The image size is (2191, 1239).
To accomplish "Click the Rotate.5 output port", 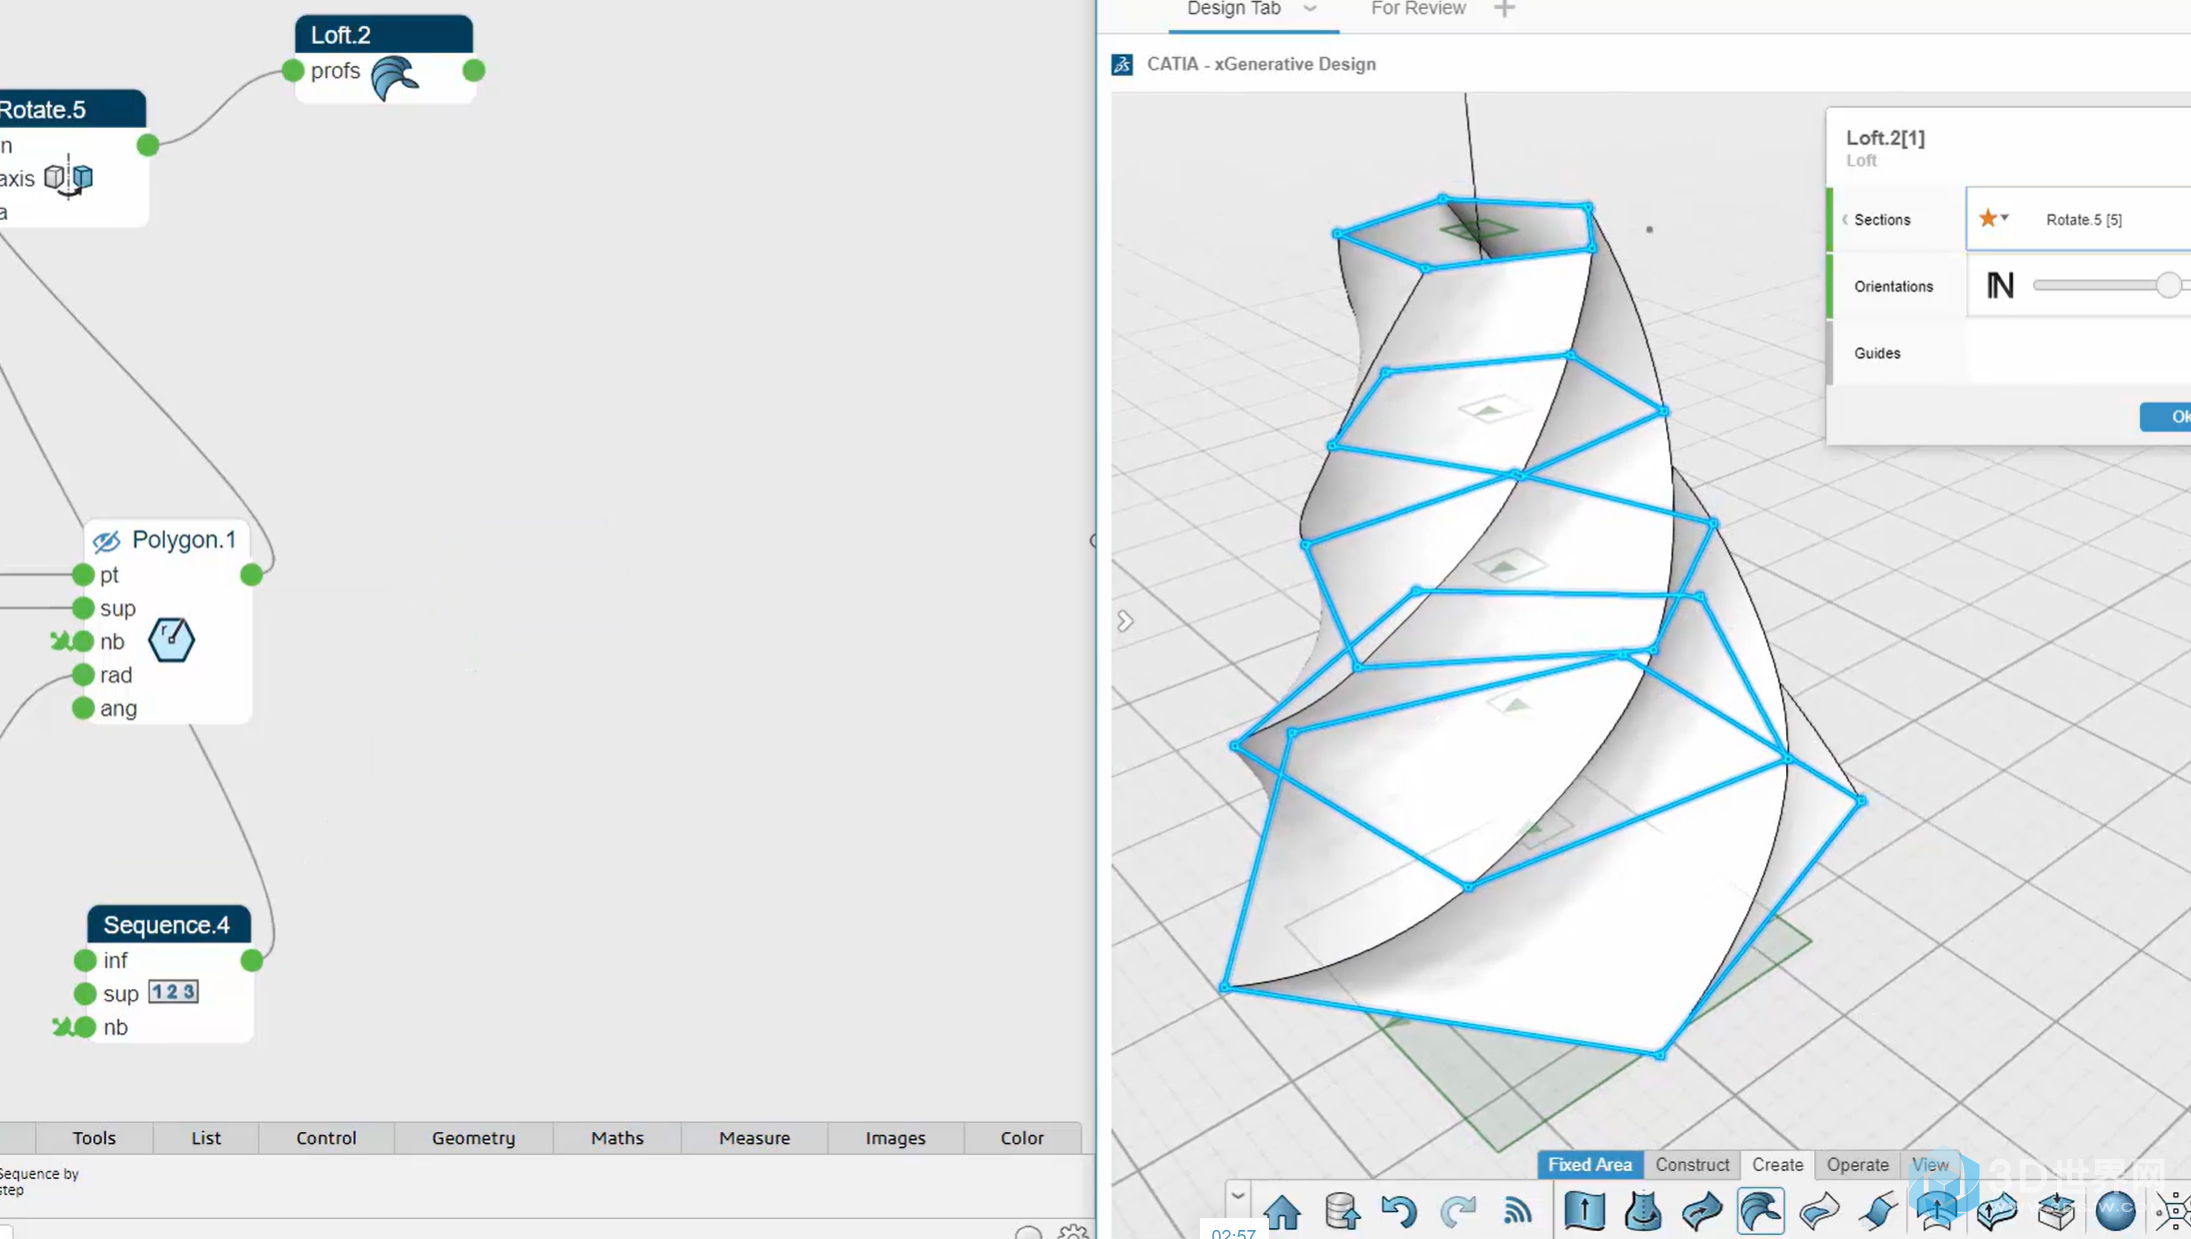I will click(x=148, y=145).
